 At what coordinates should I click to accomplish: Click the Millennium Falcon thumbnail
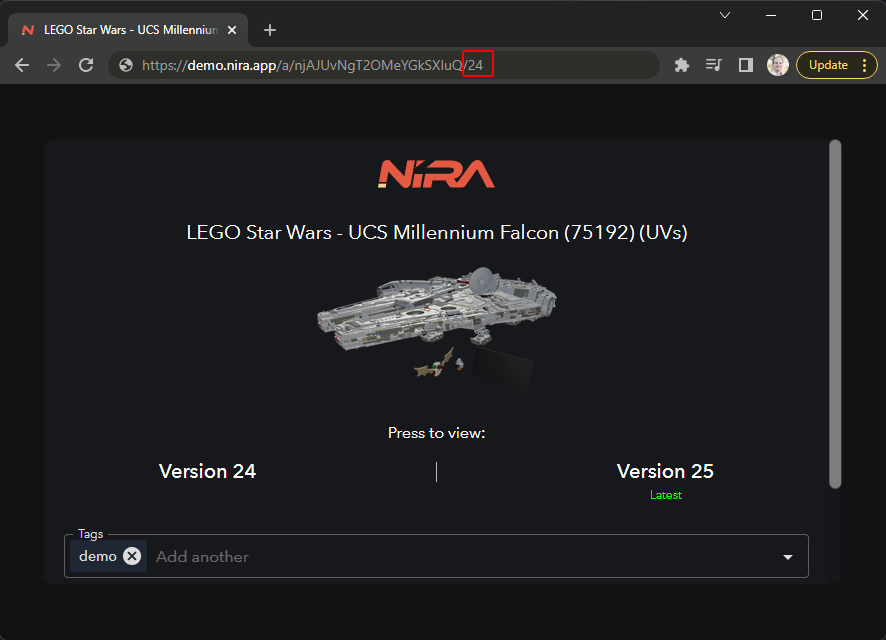click(437, 329)
